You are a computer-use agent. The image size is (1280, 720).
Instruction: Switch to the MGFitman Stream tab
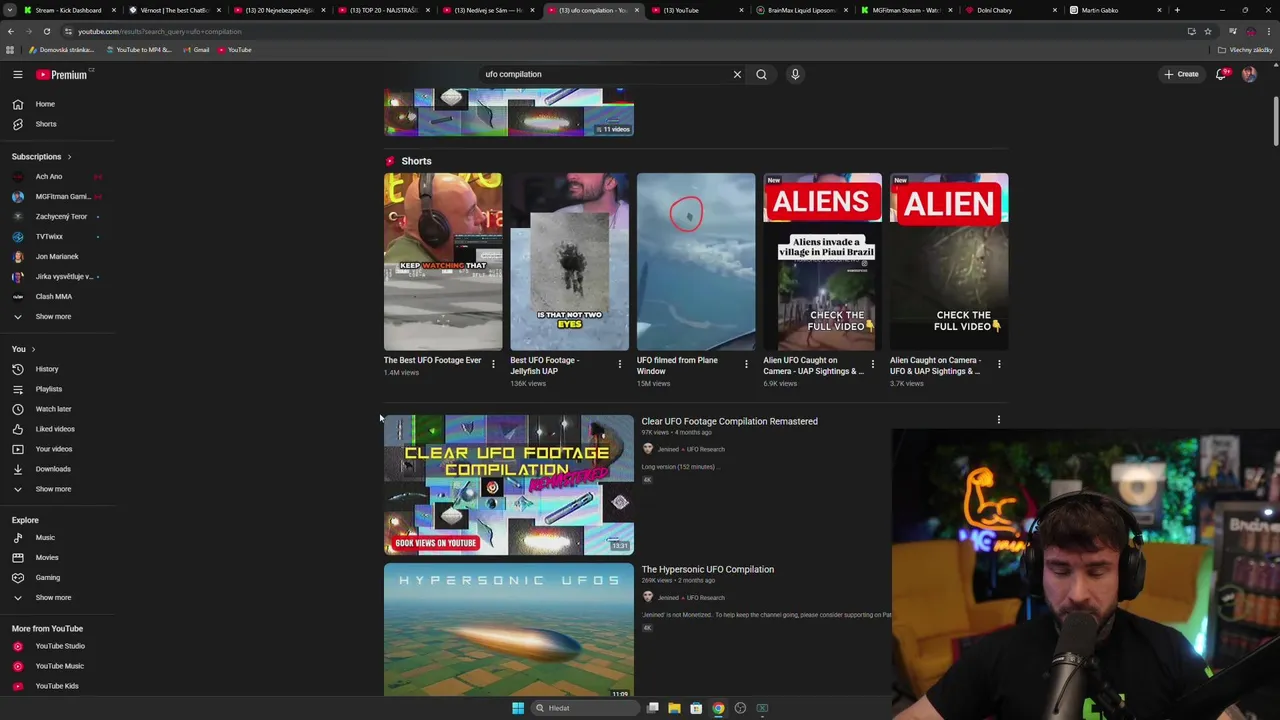(905, 10)
